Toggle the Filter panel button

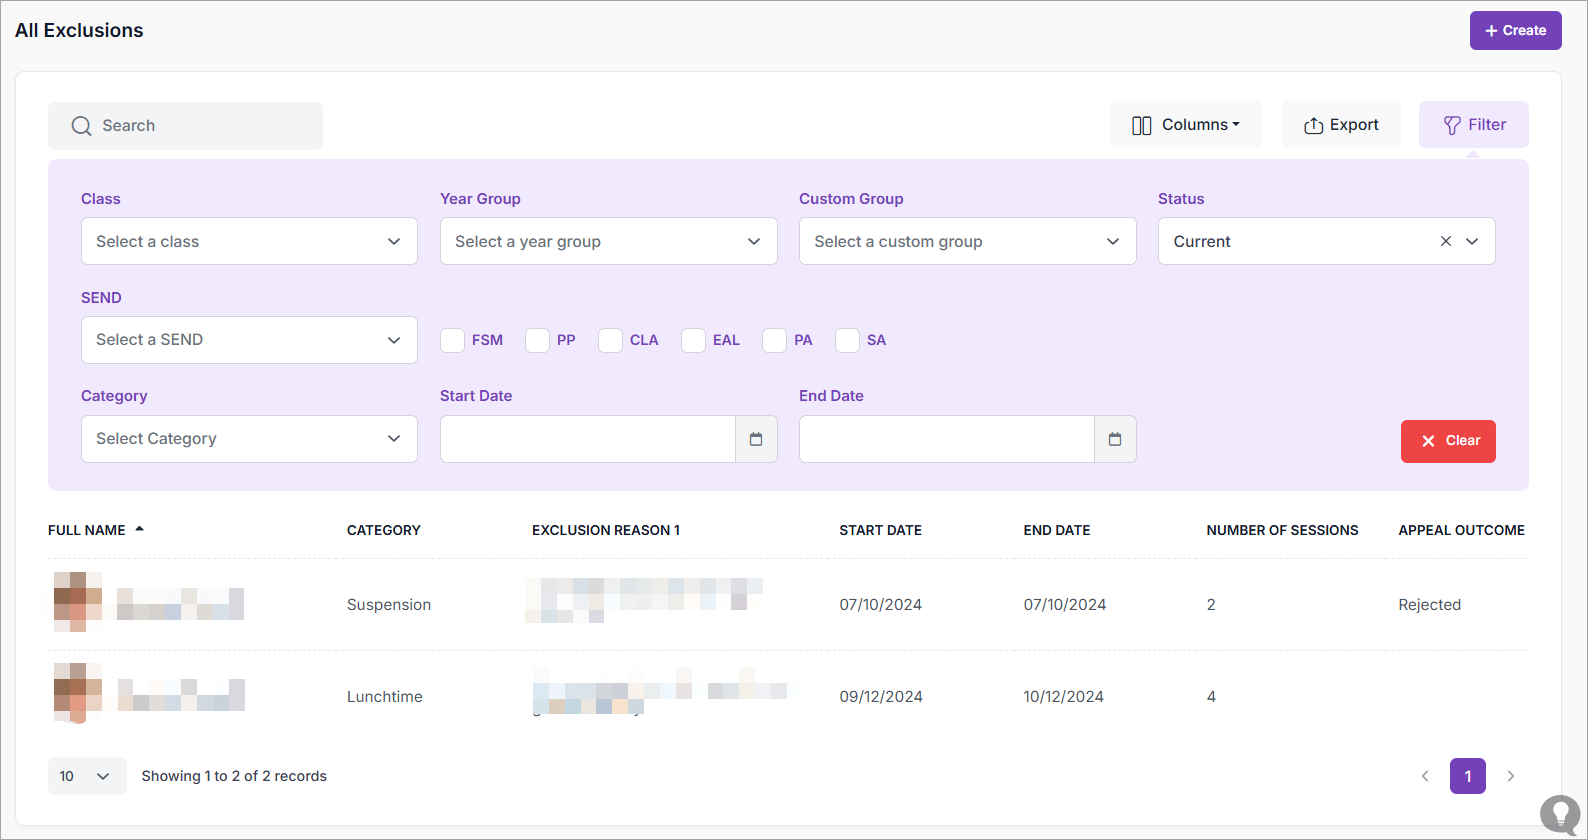click(x=1473, y=125)
